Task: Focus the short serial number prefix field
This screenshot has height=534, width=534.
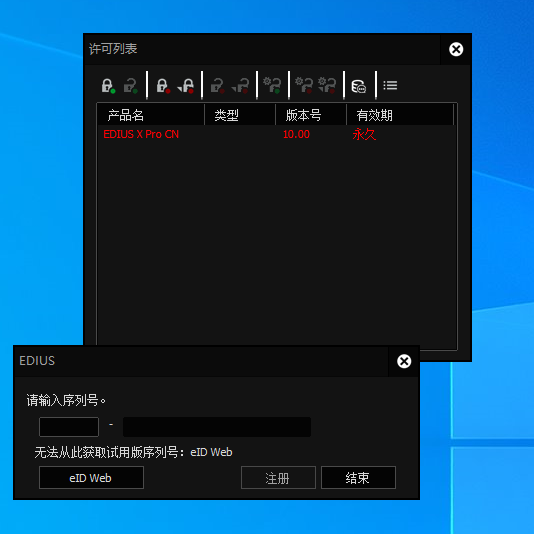Action: 69,427
